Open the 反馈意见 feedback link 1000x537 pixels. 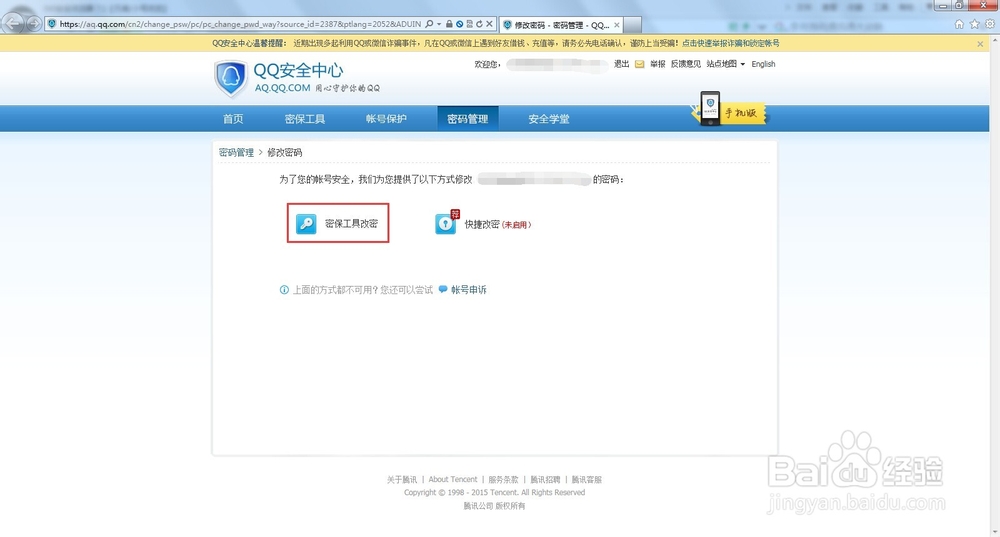[686, 64]
